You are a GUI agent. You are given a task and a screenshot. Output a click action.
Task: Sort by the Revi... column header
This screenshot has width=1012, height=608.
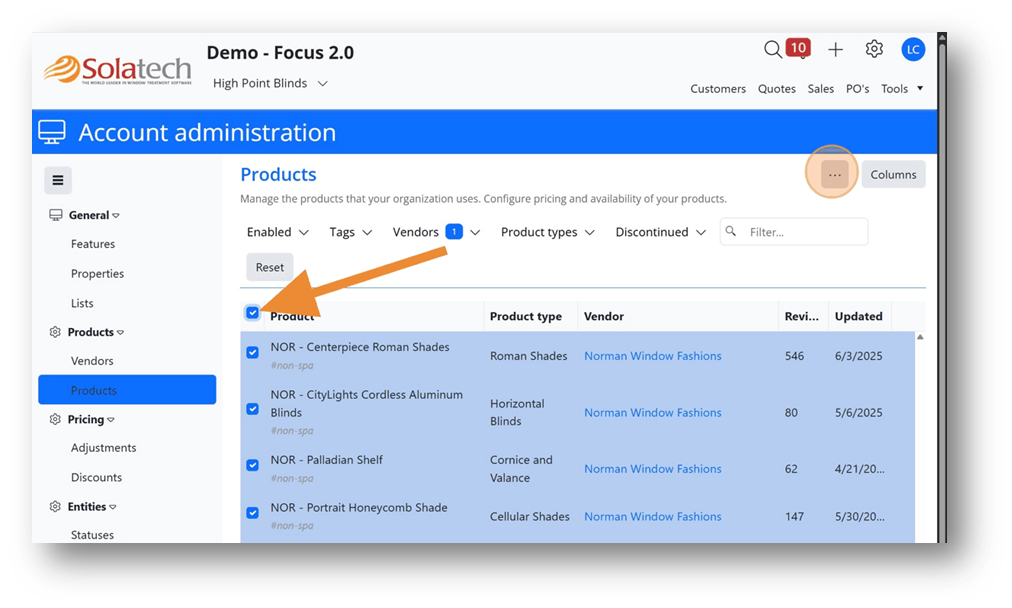[x=802, y=316]
